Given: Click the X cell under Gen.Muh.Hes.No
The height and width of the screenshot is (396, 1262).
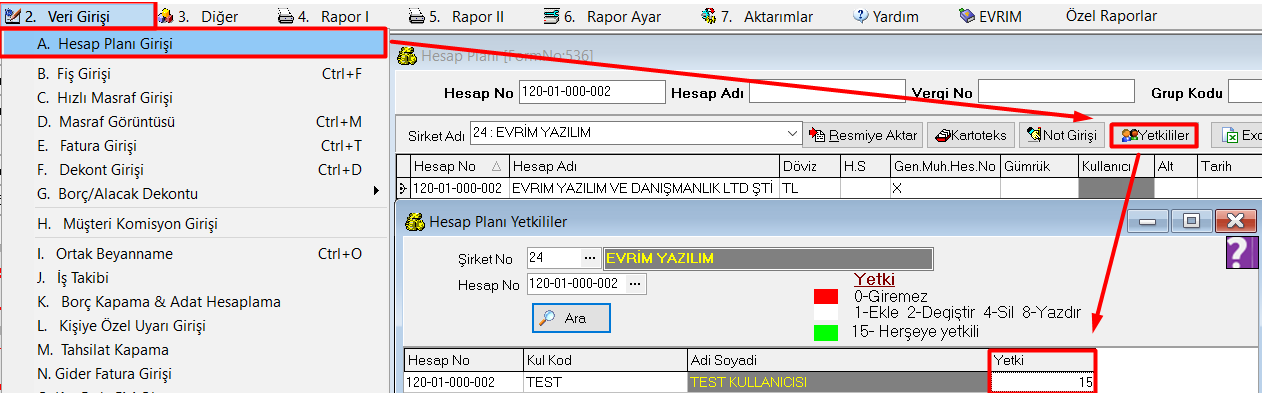Looking at the screenshot, I should click(x=945, y=187).
